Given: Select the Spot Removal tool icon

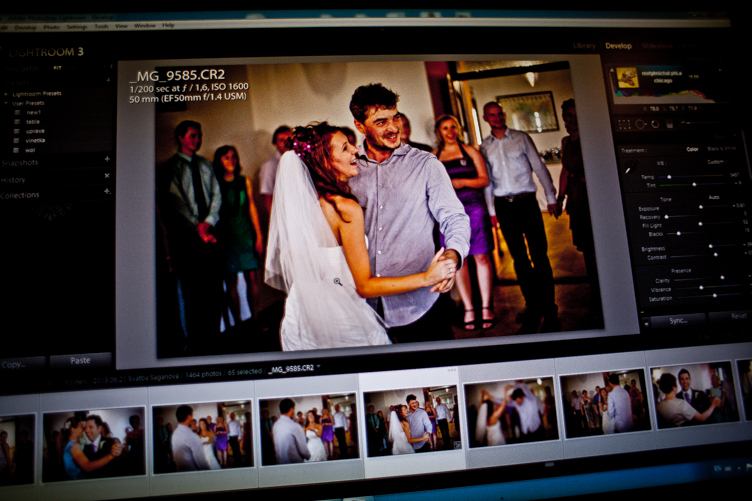Looking at the screenshot, I should click(x=640, y=124).
